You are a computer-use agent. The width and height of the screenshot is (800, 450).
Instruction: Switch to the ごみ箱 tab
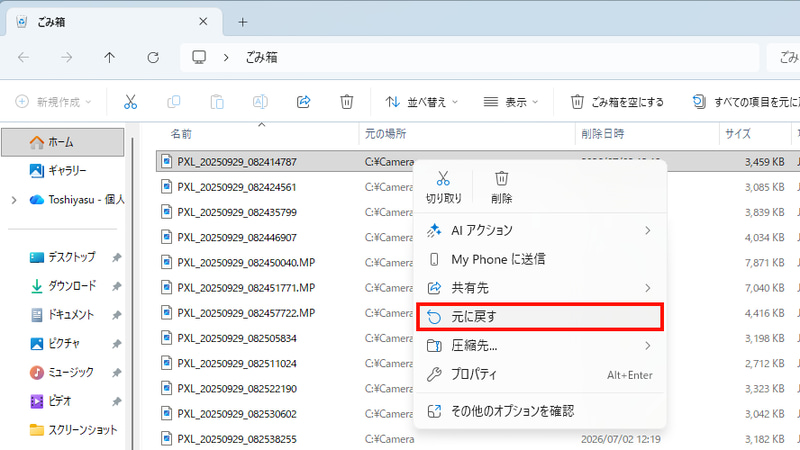113,22
